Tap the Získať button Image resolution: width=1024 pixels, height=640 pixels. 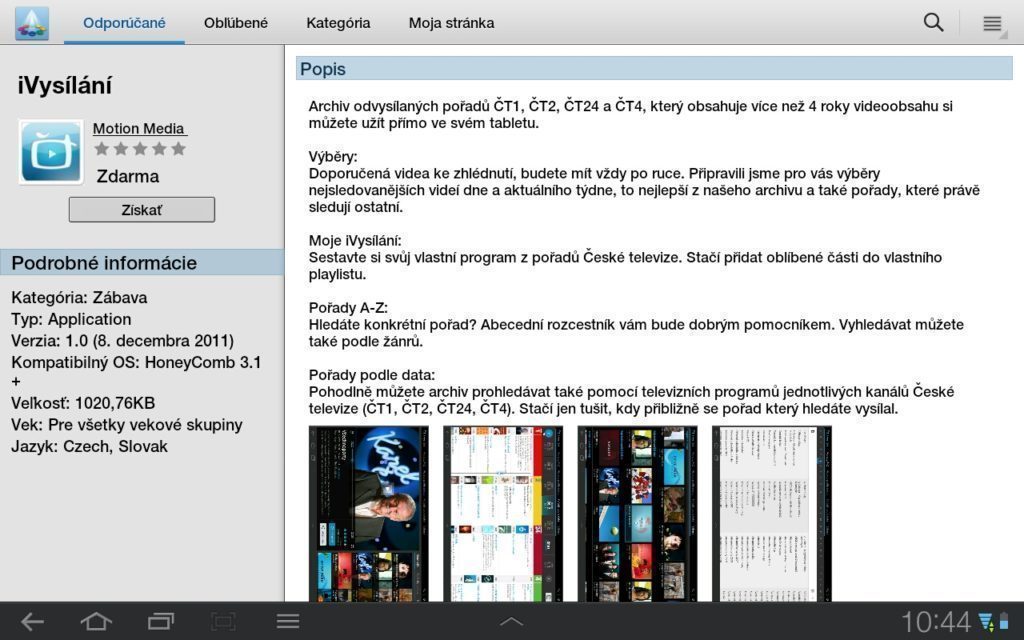(142, 210)
